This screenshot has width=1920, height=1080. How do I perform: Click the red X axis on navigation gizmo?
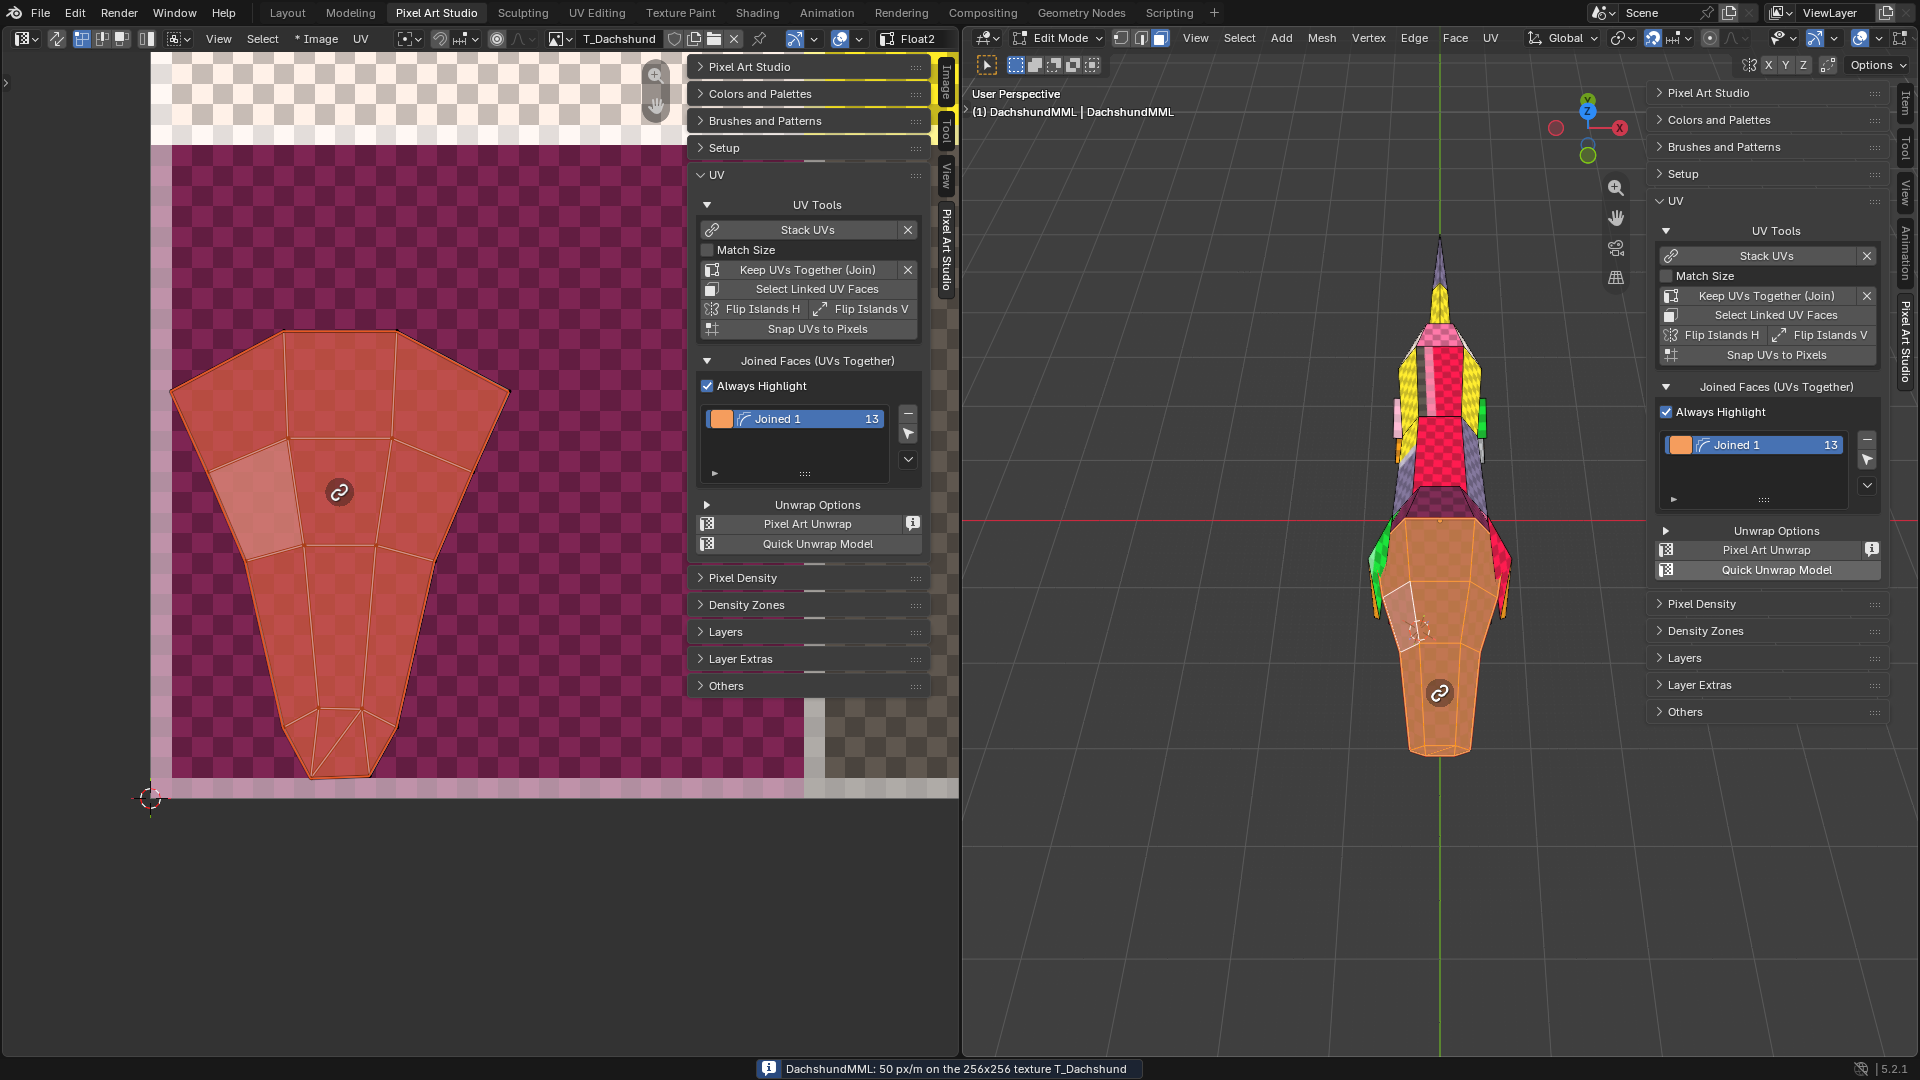click(1620, 128)
